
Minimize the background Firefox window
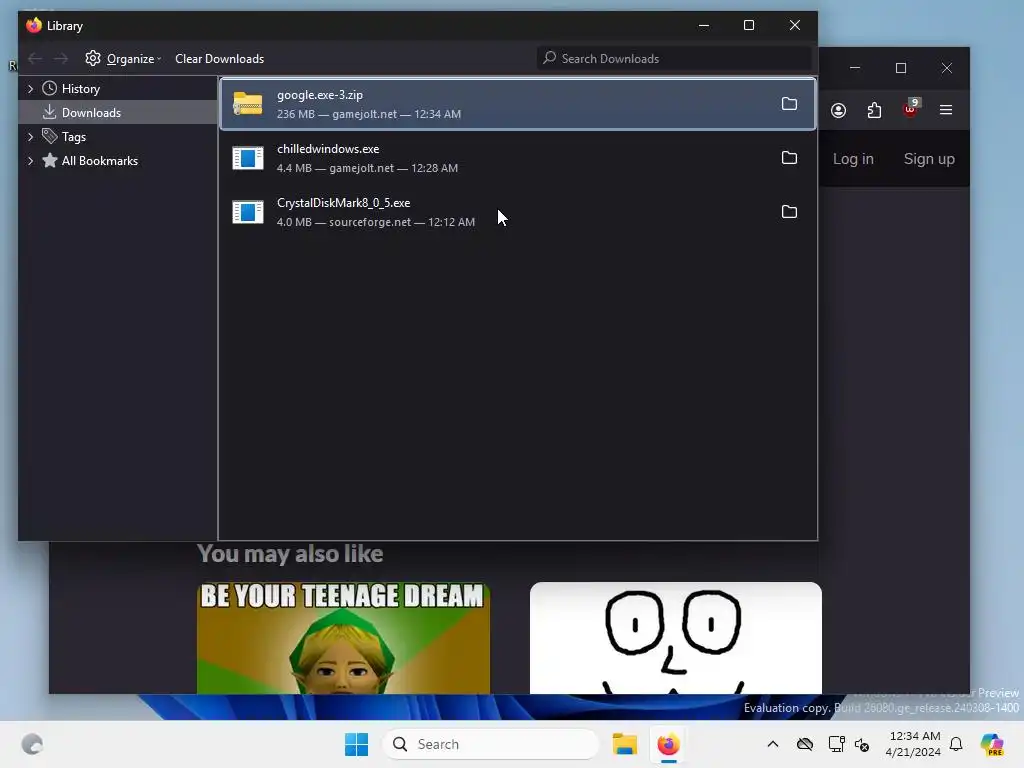[x=855, y=68]
